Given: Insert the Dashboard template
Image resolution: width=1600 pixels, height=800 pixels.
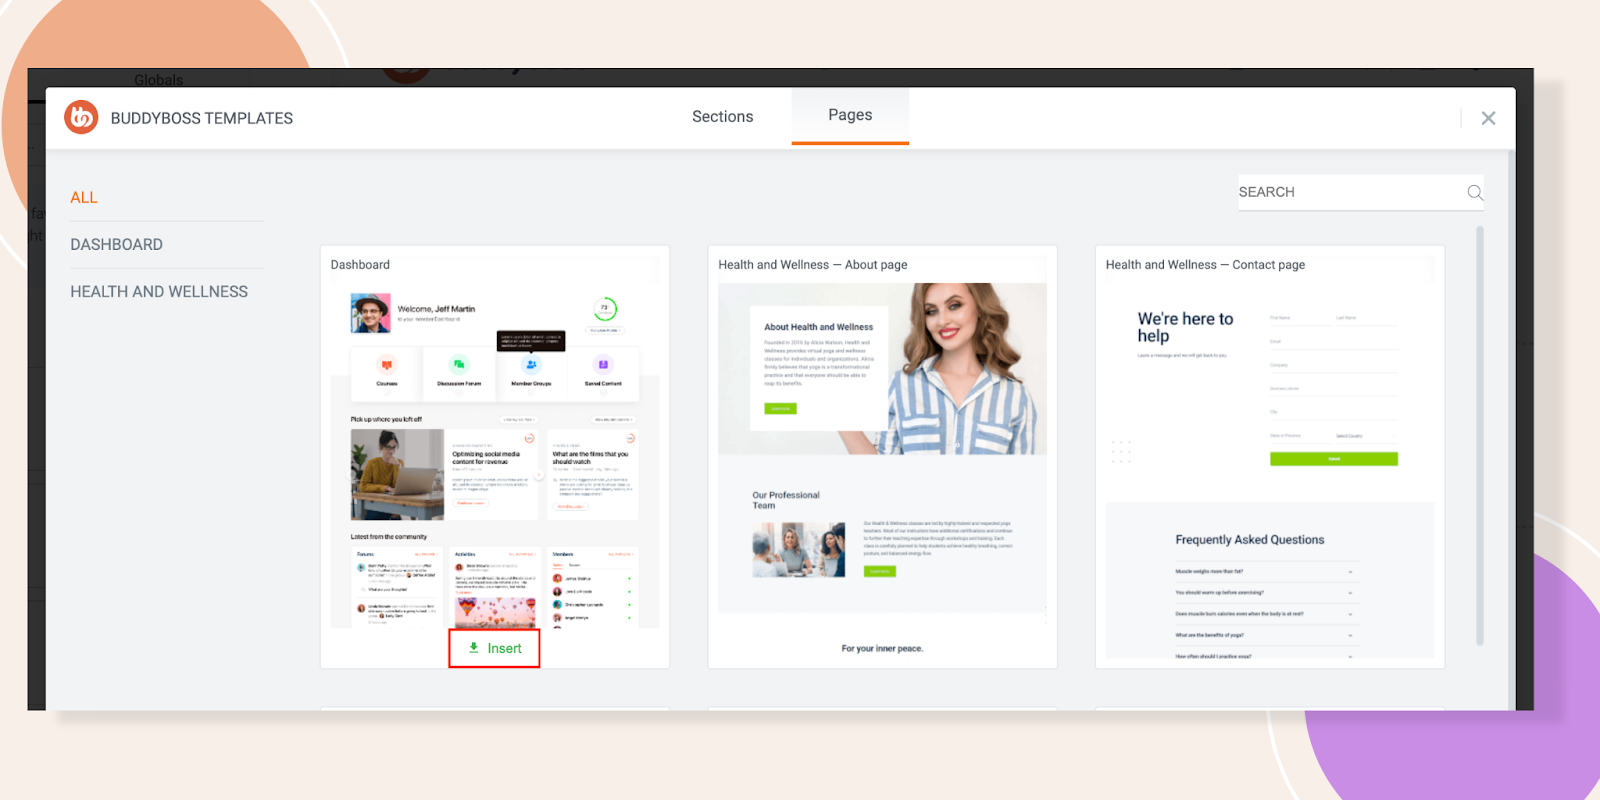Looking at the screenshot, I should [x=494, y=648].
